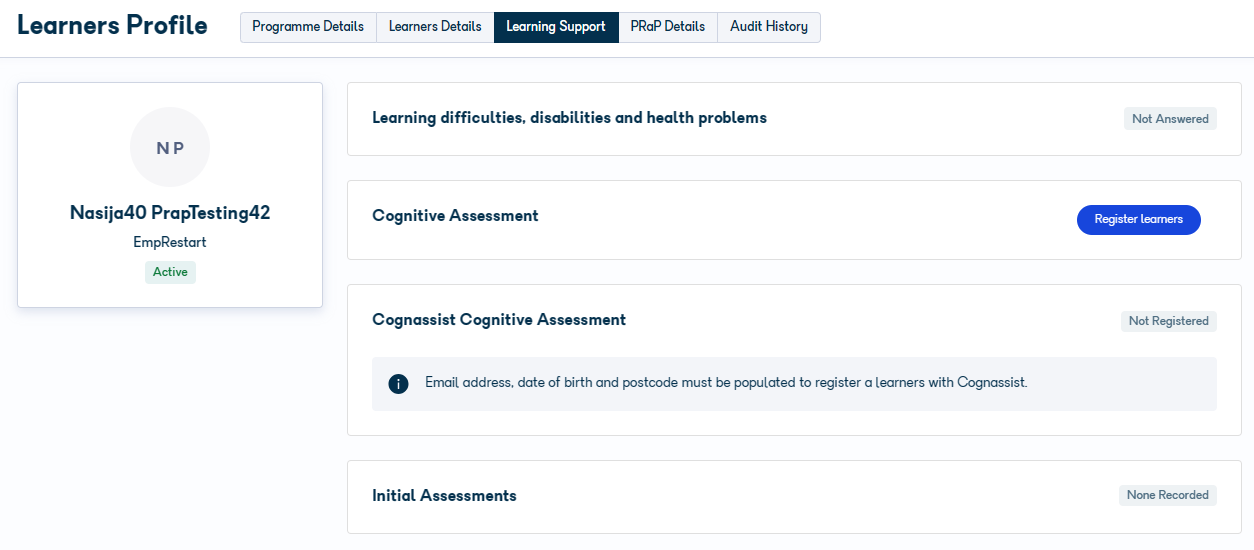Screen dimensions: 1254x550
Task: Click the EmpRestart programme text
Action: [170, 243]
